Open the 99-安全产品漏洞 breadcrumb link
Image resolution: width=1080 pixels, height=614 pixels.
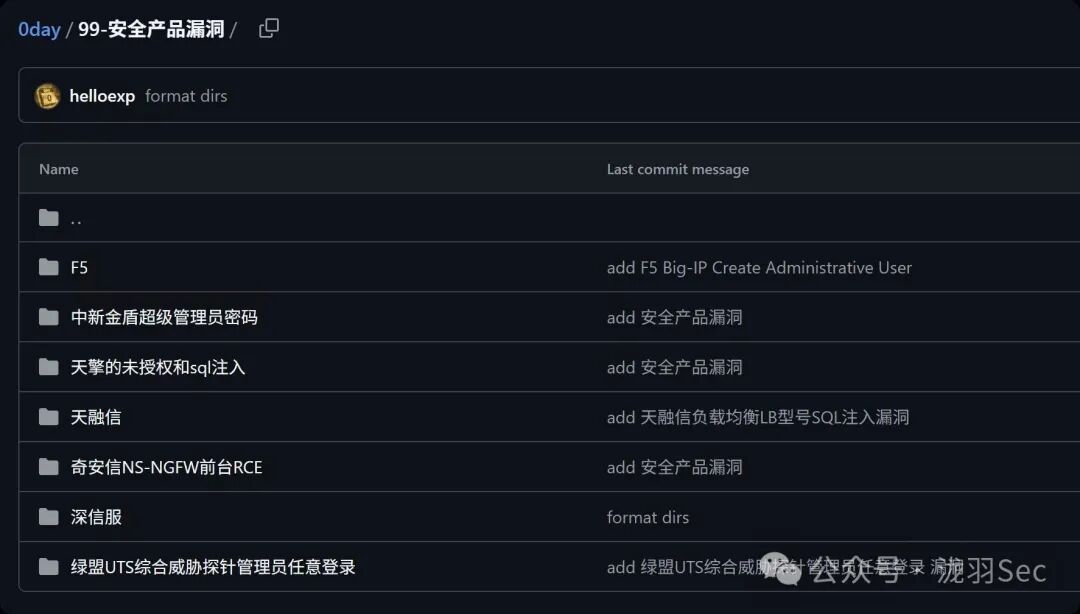152,29
